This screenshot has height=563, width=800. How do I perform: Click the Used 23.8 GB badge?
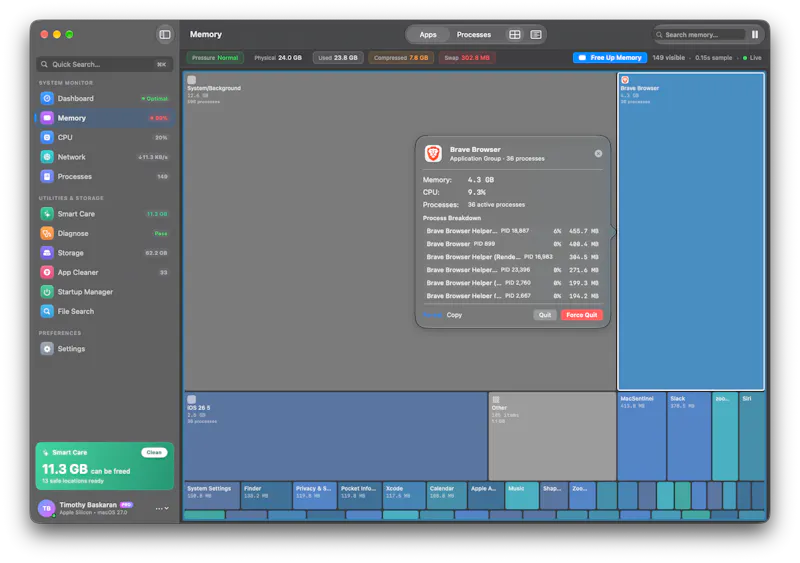[338, 58]
